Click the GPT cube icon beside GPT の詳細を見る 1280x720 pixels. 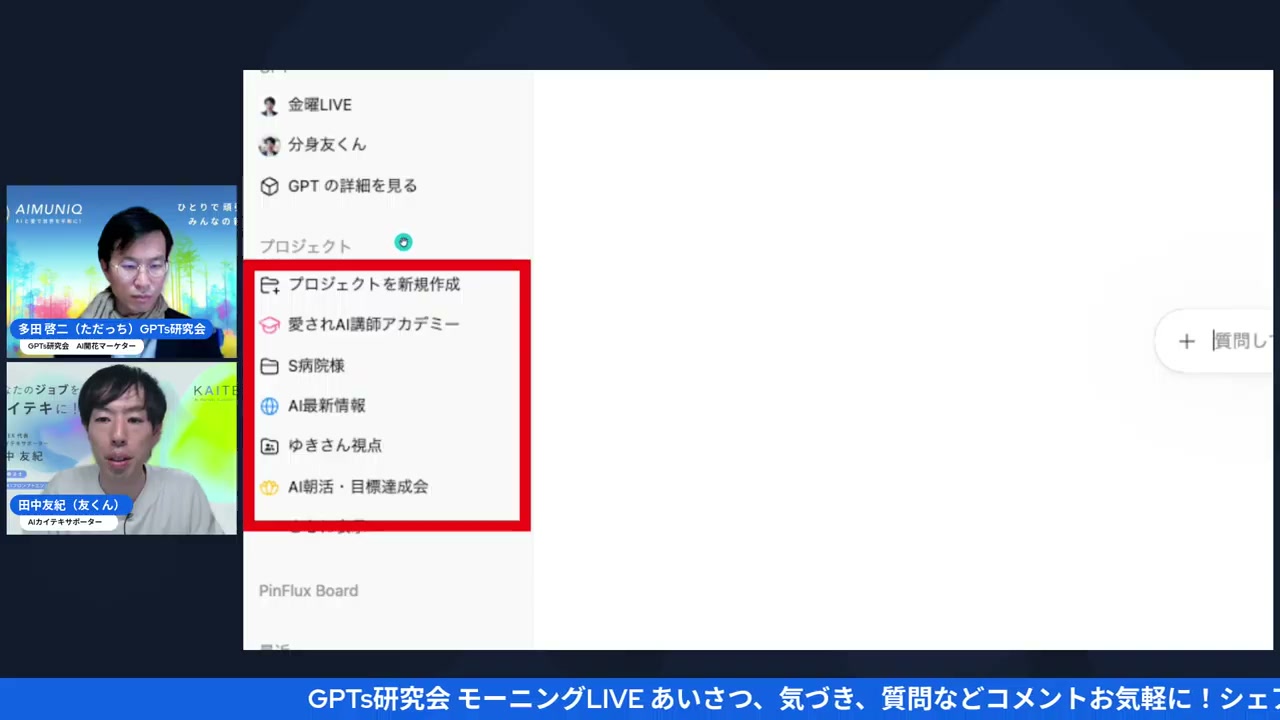[269, 186]
